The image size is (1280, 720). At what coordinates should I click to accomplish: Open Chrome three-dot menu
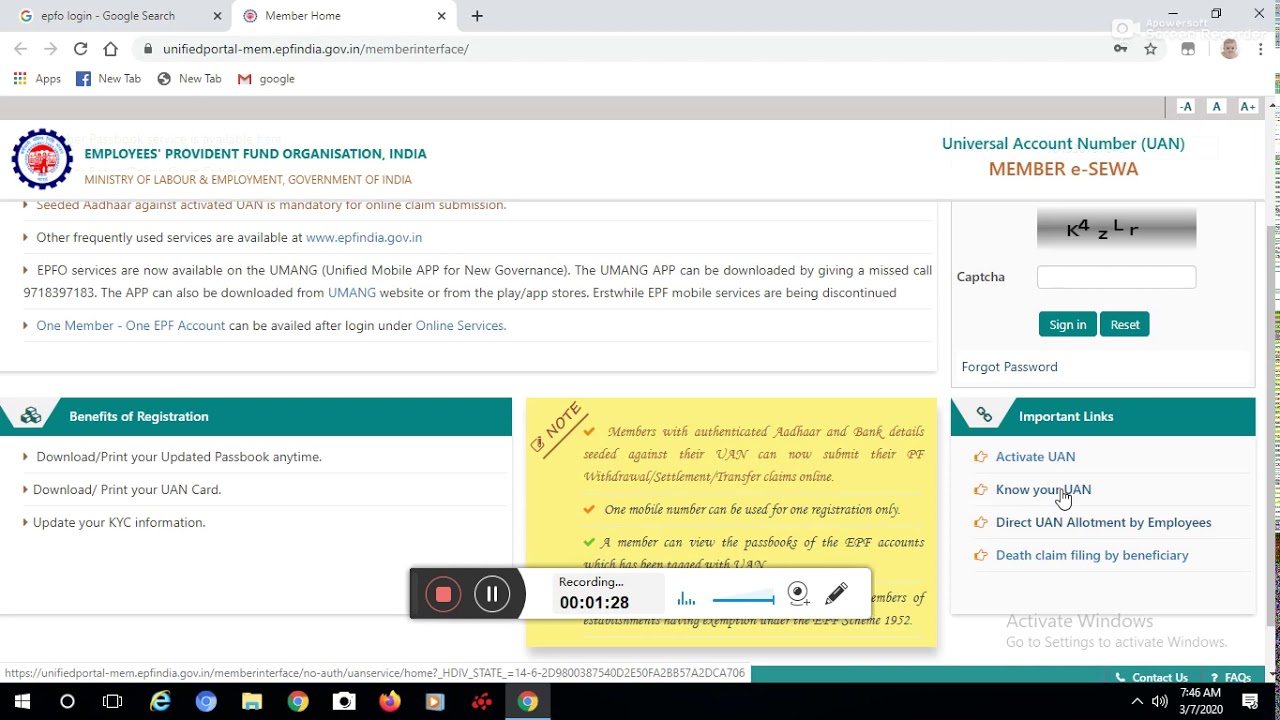(x=1262, y=49)
